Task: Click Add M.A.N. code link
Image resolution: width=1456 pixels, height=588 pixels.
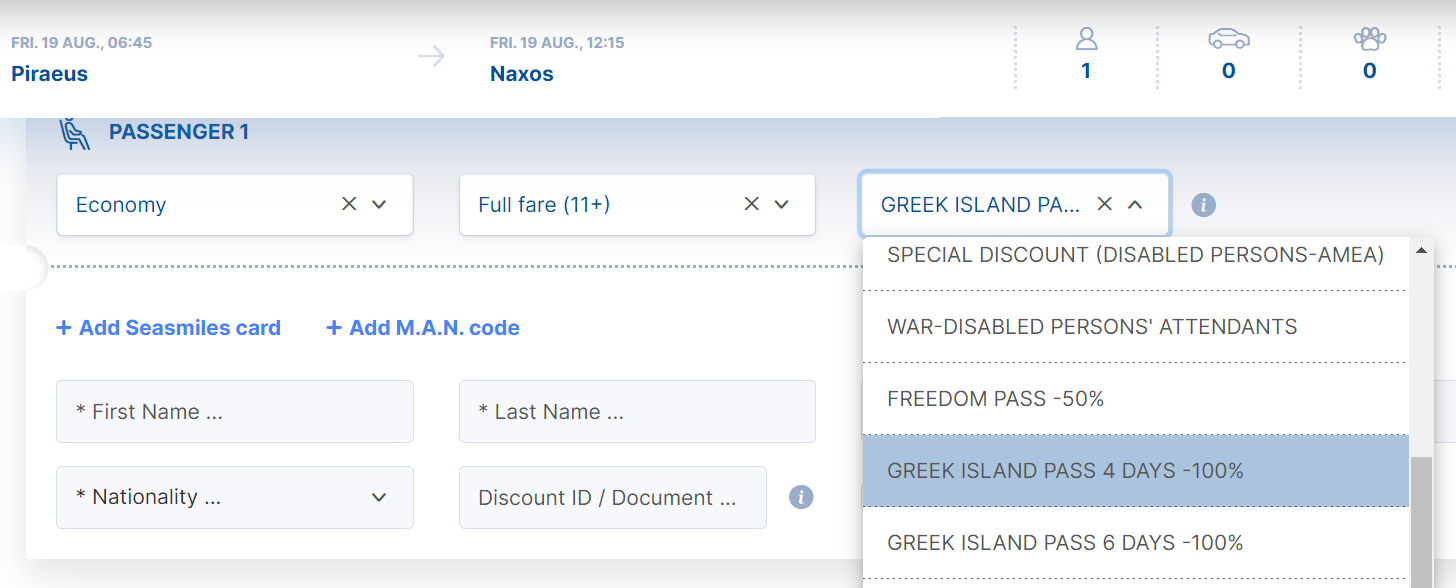Action: 423,328
